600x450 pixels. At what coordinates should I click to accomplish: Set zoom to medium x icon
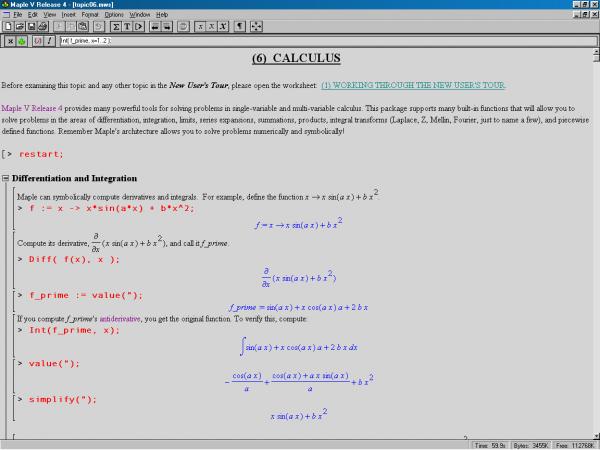point(211,26)
